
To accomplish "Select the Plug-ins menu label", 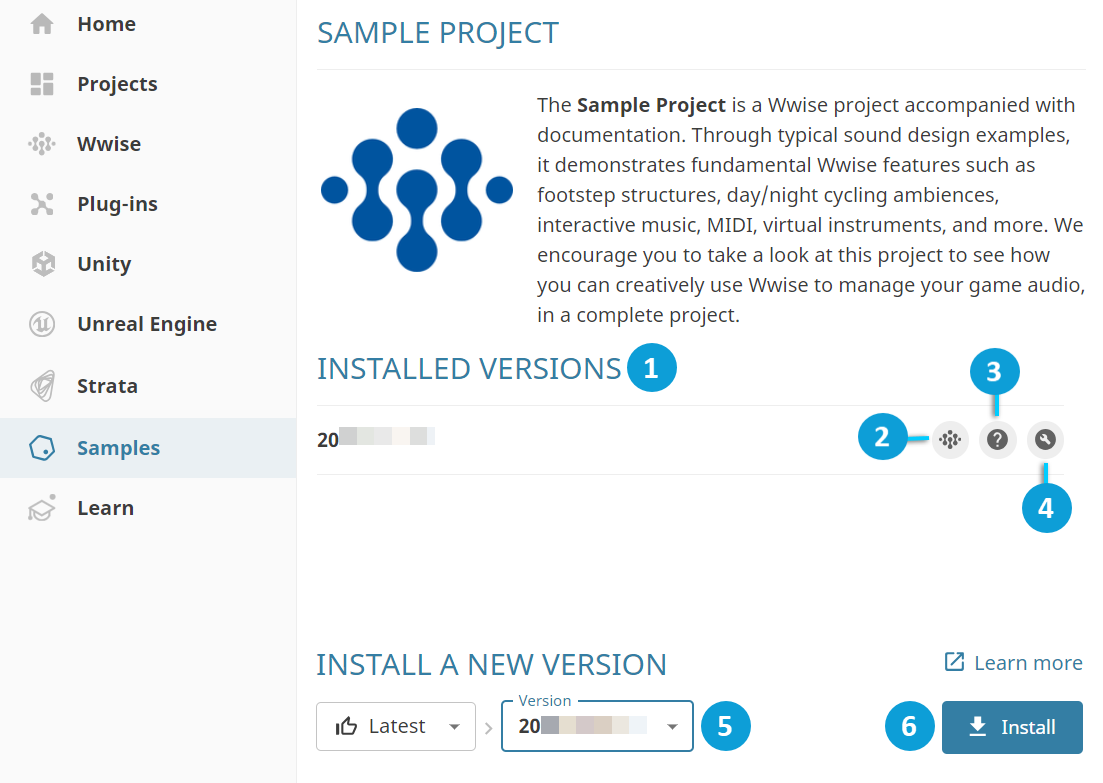I will point(117,204).
